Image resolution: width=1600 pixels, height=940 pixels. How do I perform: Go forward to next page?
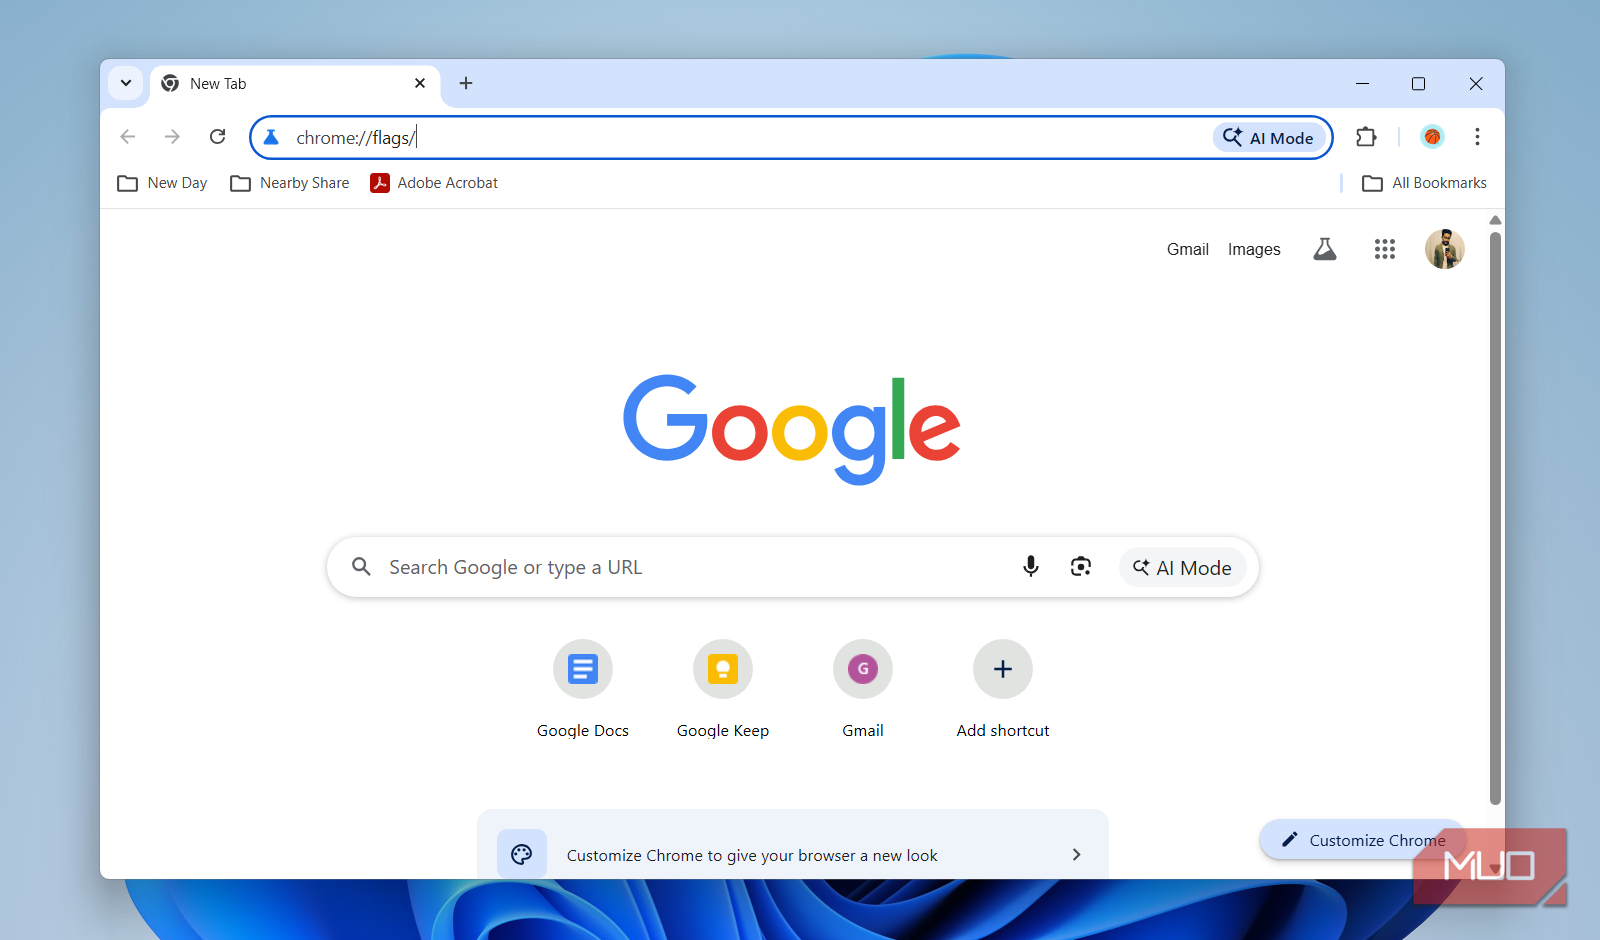click(172, 137)
